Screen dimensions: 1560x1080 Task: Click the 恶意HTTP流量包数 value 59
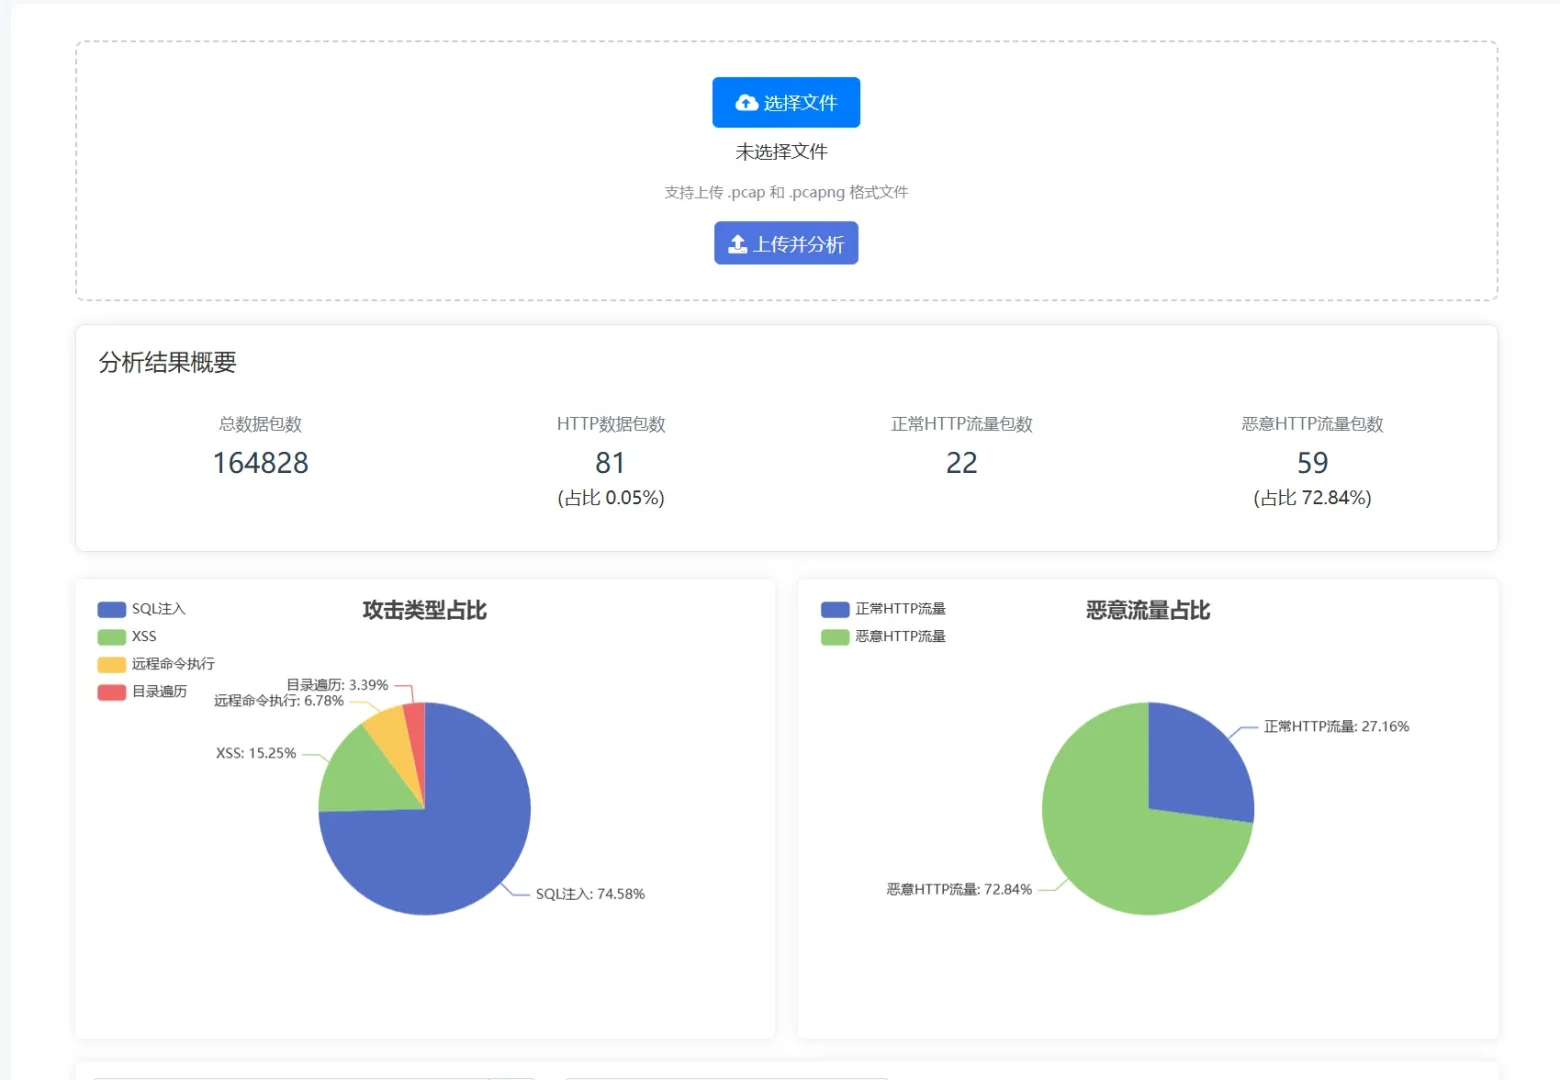[1312, 462]
